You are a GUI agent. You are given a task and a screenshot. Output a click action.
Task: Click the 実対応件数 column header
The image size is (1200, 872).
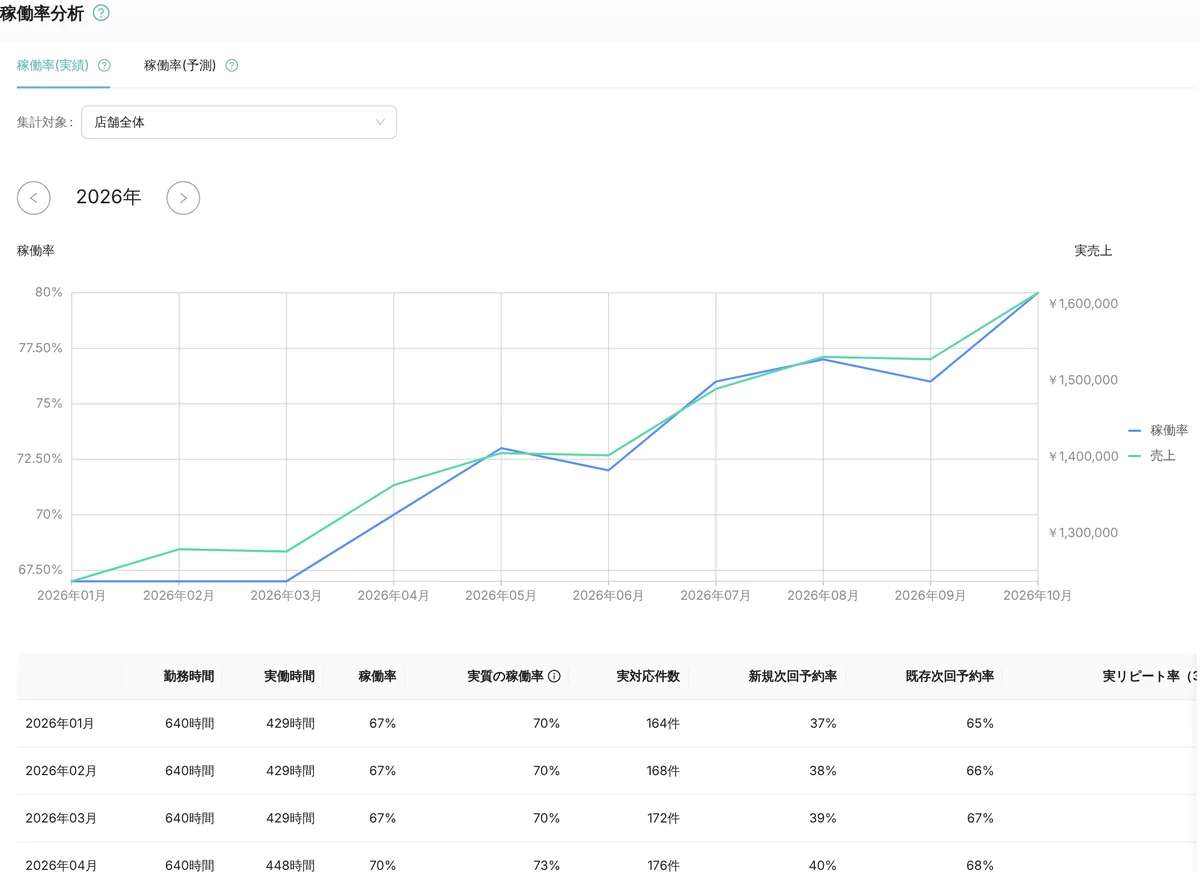[x=648, y=676]
